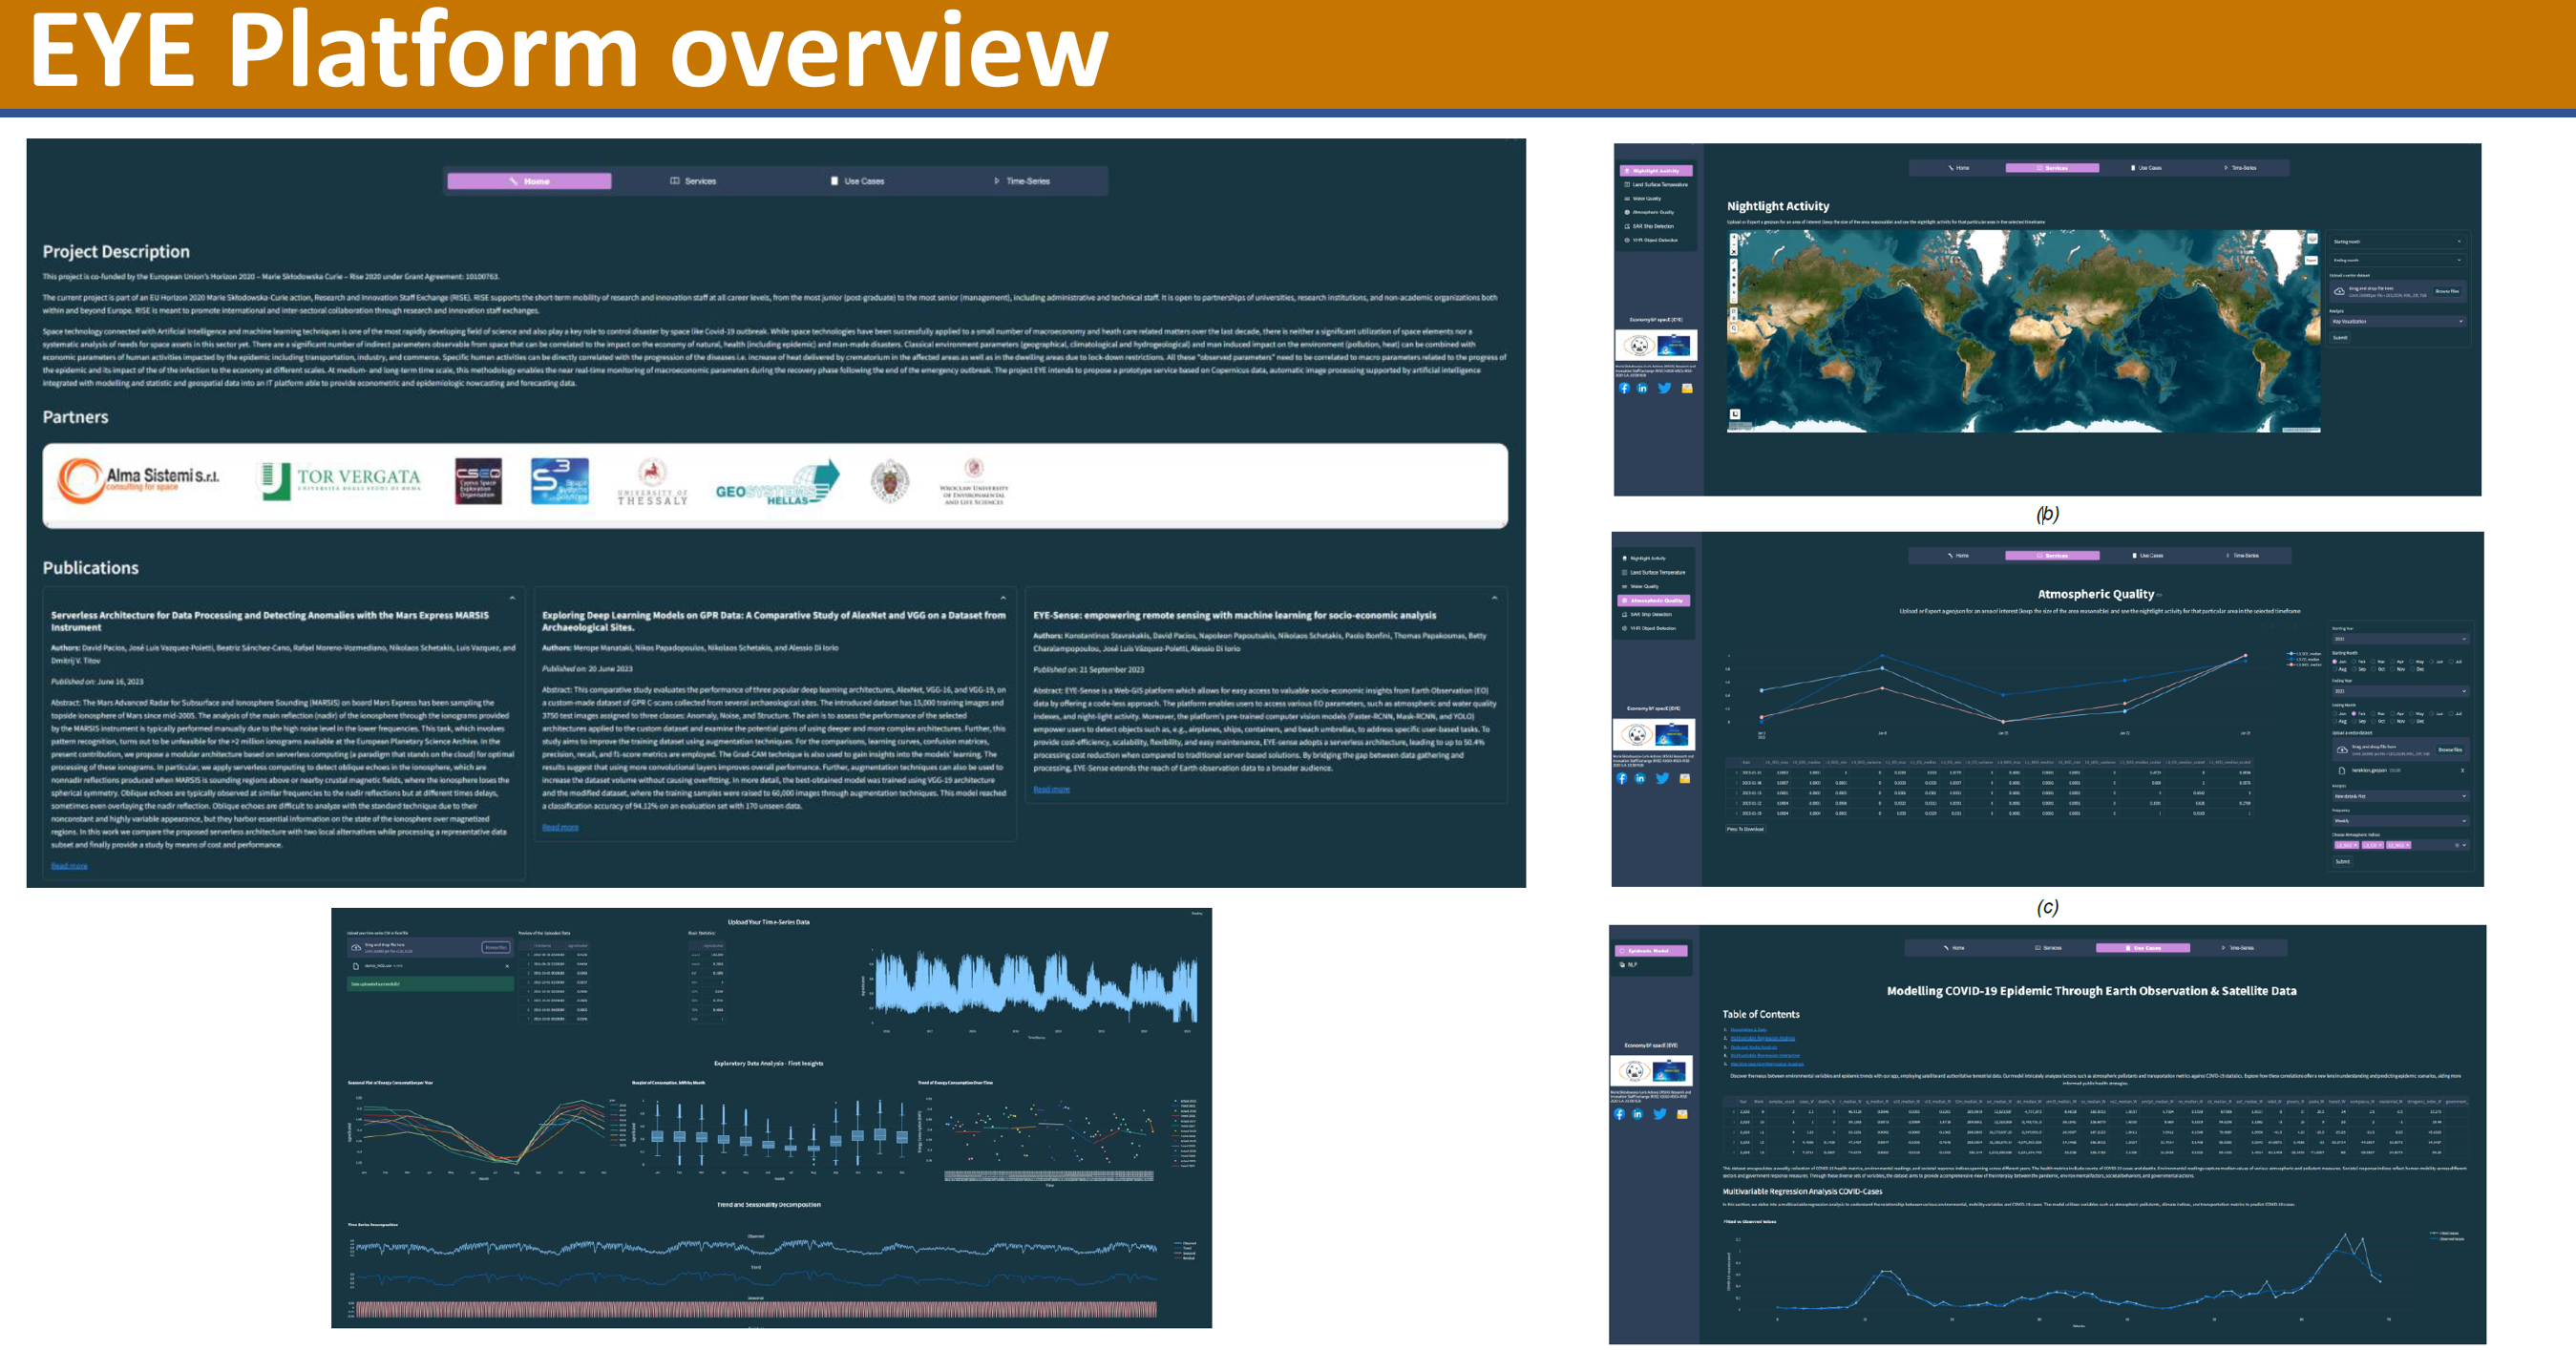Select Mar radio under Ending Month

click(2374, 714)
